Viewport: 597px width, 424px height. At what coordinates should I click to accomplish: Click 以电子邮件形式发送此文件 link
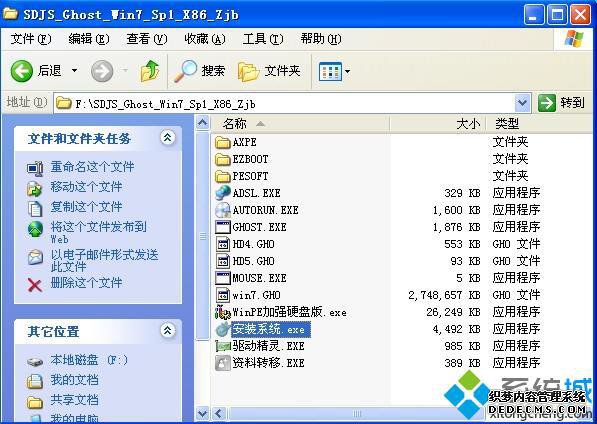click(104, 260)
